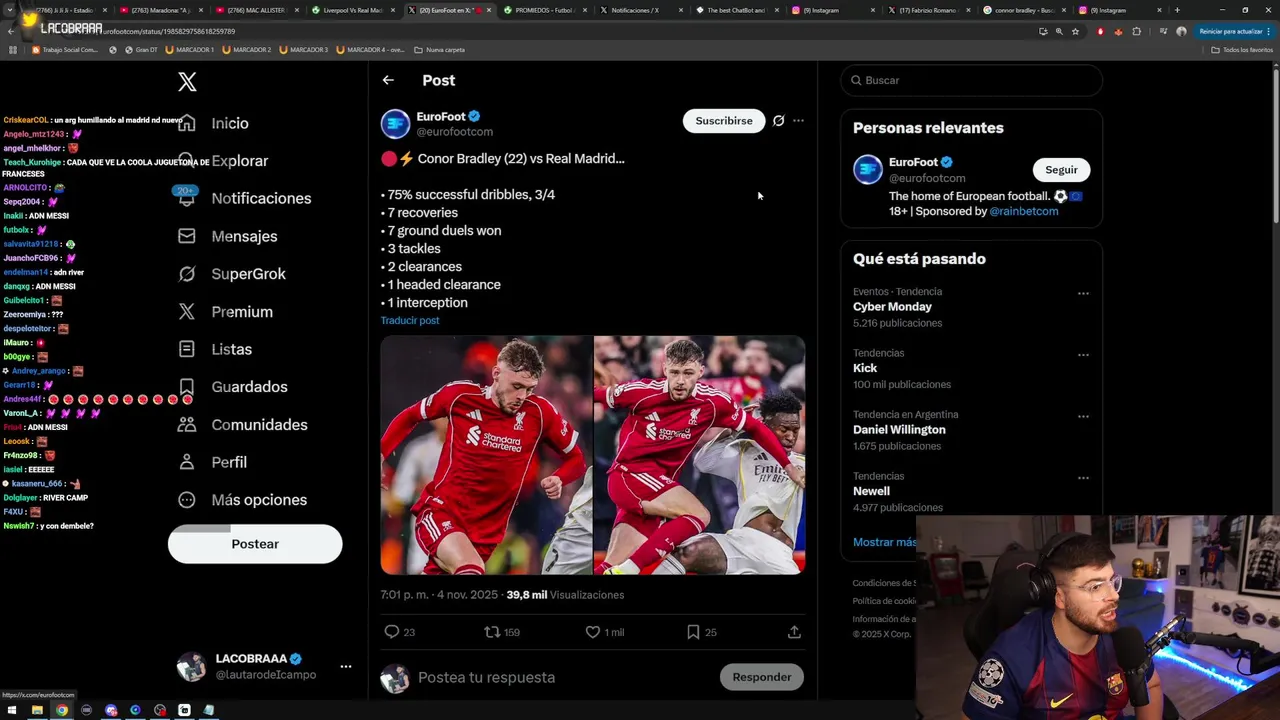Click Traducir post link

(410, 321)
